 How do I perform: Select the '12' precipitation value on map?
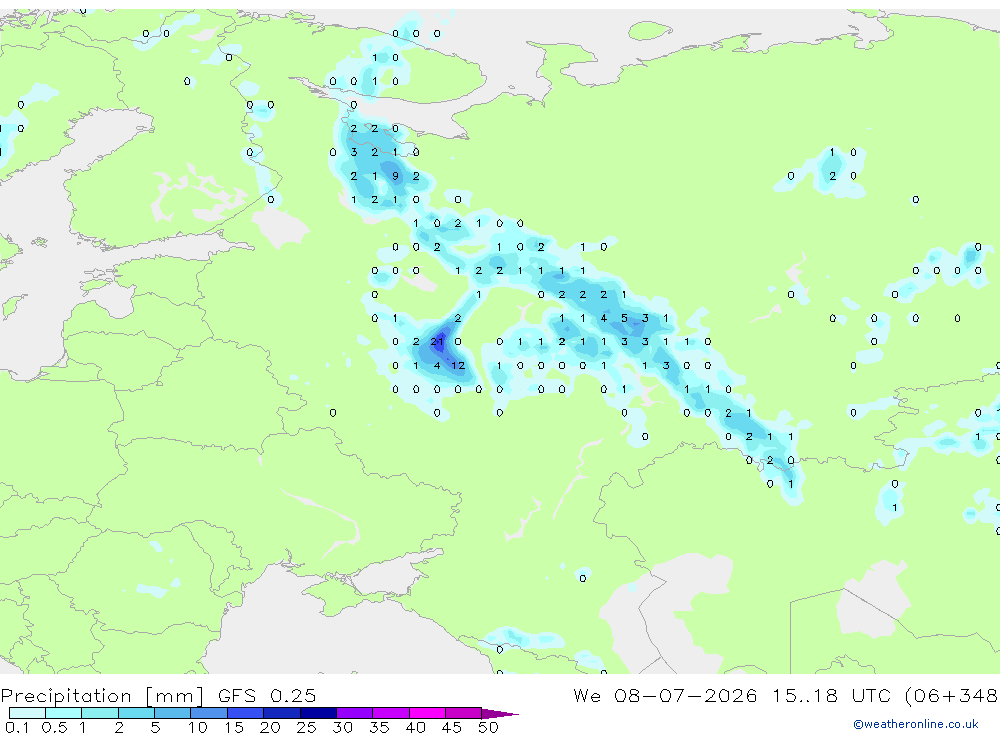pyautogui.click(x=458, y=366)
